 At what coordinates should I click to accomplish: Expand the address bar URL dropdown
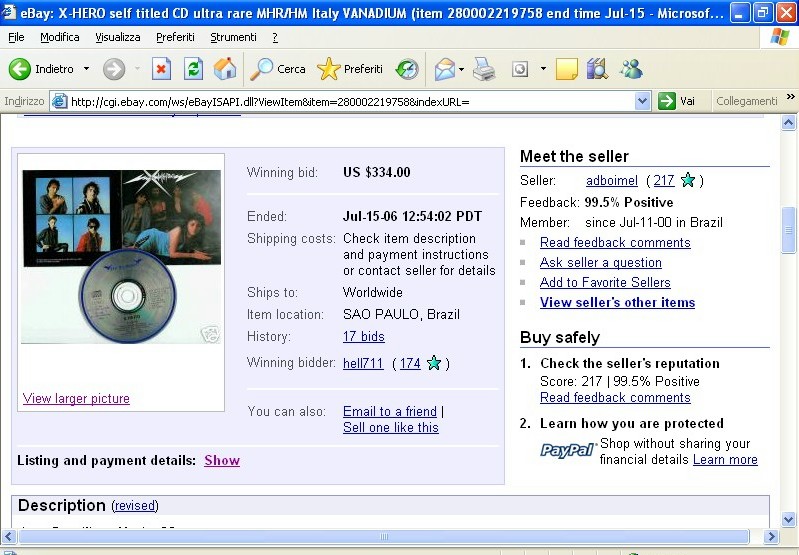tap(643, 101)
